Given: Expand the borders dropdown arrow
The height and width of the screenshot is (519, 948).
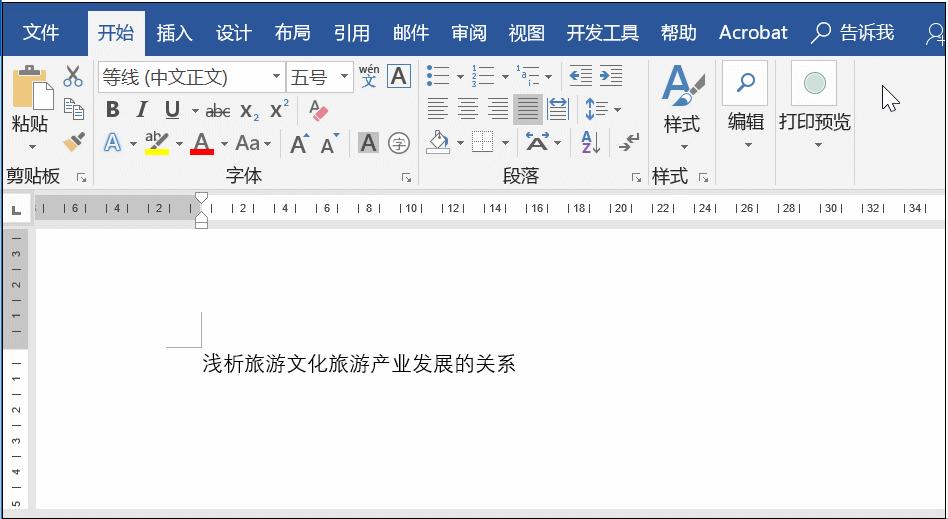Looking at the screenshot, I should click(x=505, y=144).
